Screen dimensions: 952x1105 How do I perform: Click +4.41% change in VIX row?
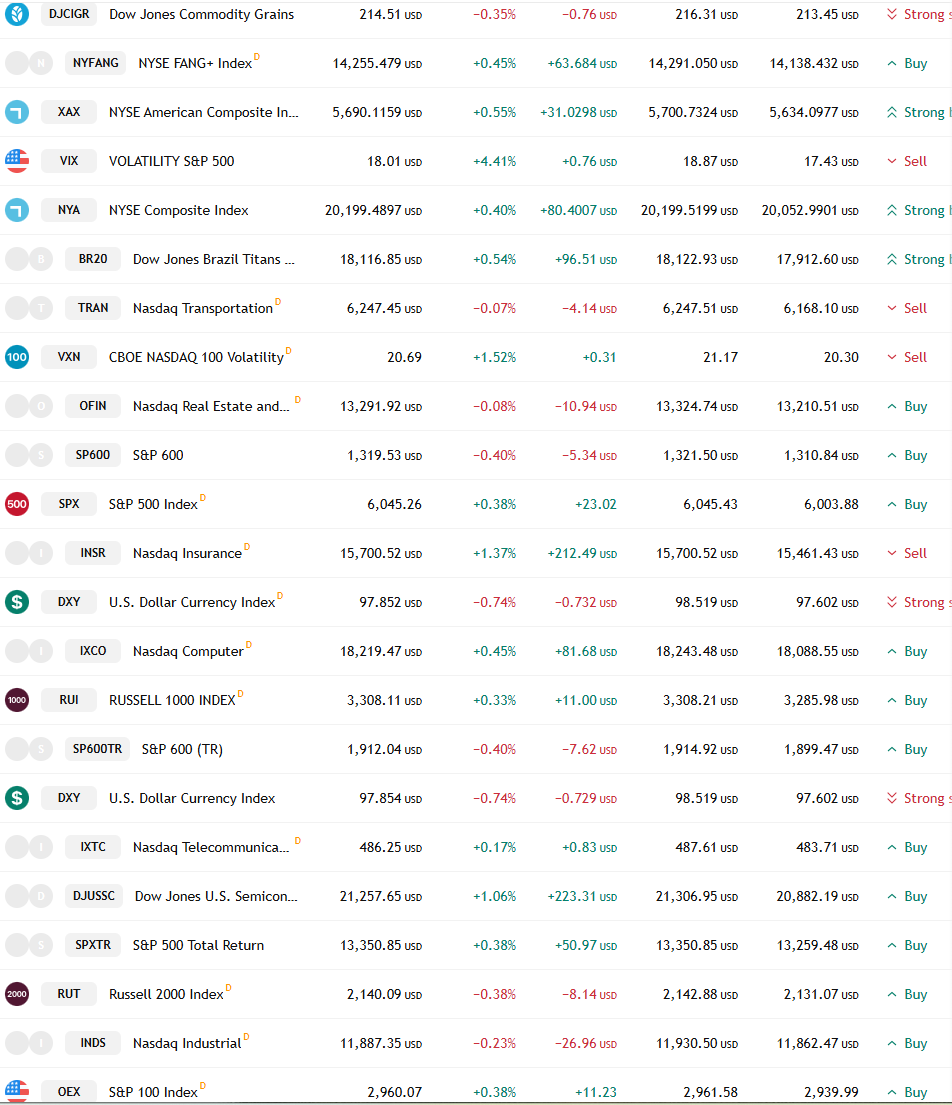click(x=494, y=161)
